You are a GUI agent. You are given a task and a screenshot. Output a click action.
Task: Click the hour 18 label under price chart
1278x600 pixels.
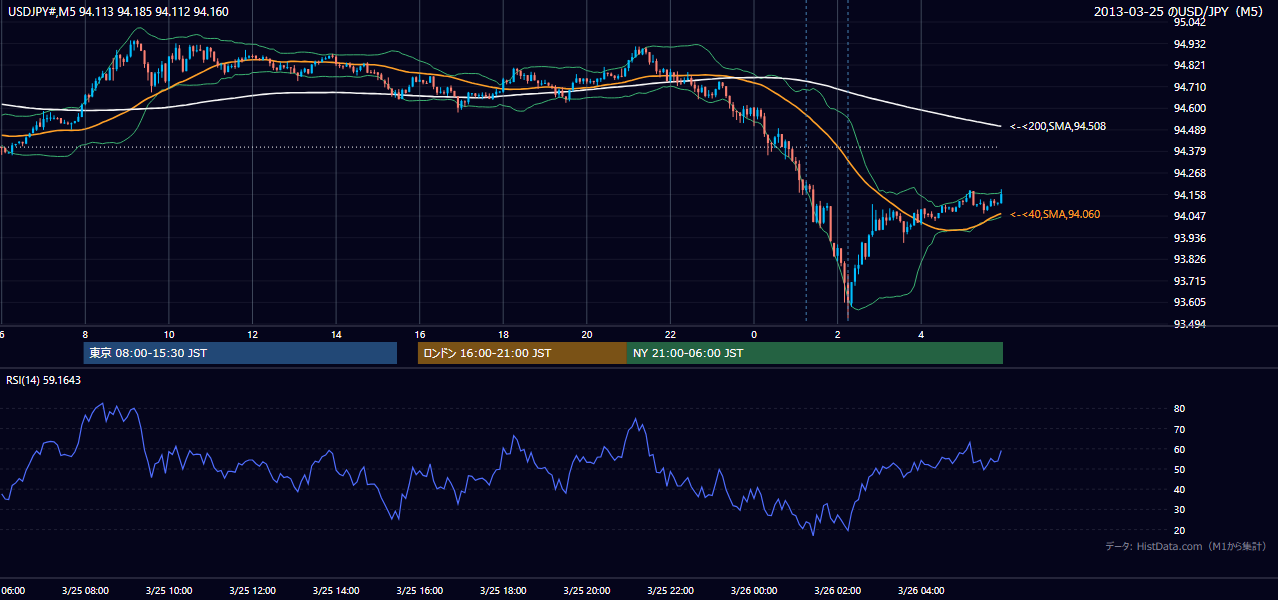tap(504, 334)
